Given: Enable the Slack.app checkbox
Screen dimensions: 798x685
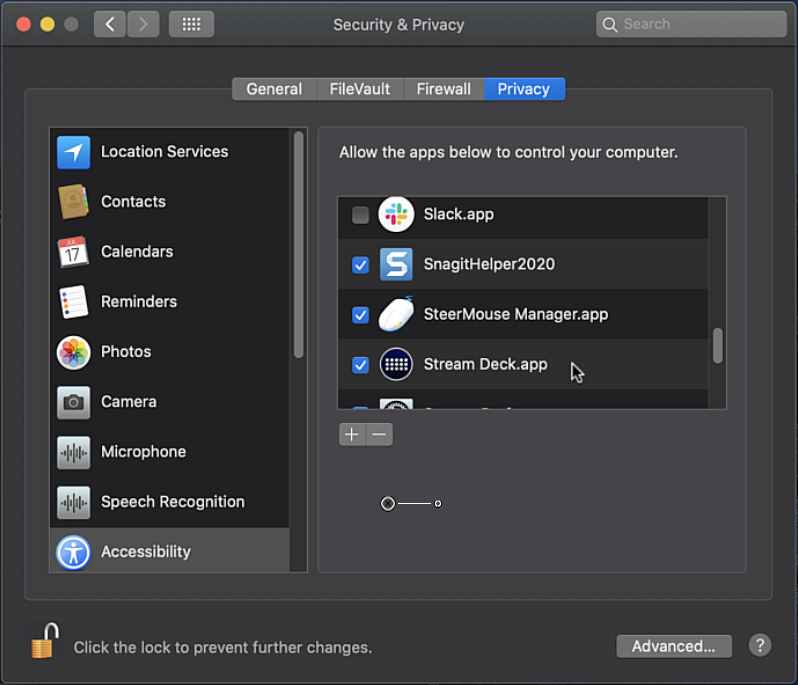Looking at the screenshot, I should pyautogui.click(x=360, y=215).
